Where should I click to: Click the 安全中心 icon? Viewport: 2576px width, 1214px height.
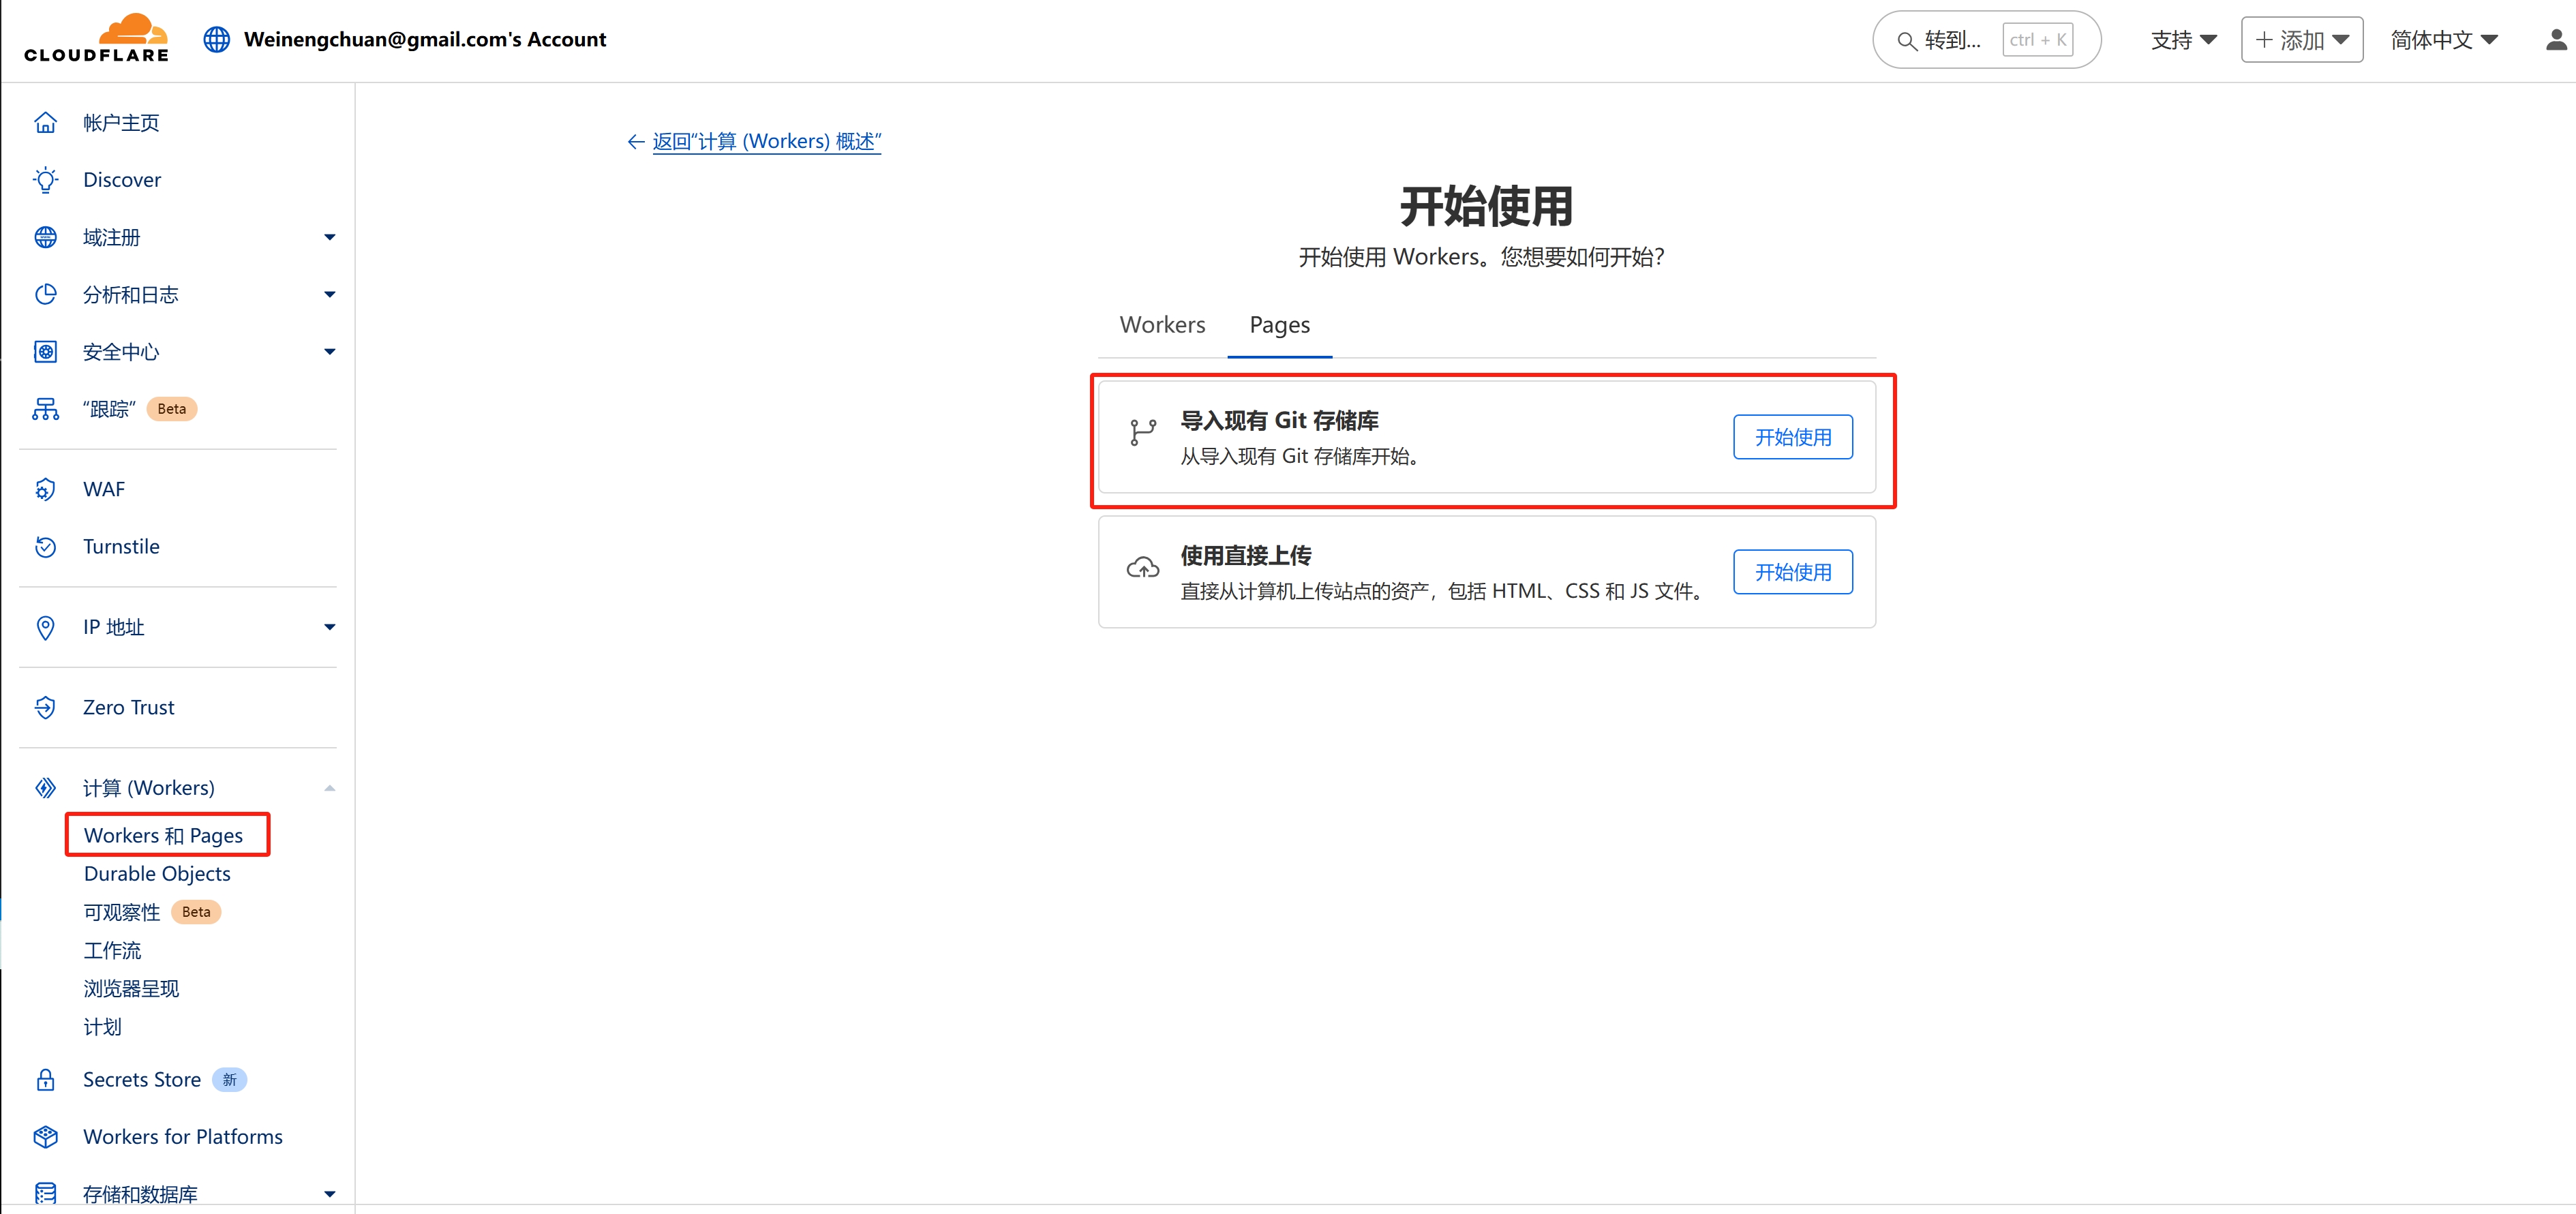pos(46,352)
